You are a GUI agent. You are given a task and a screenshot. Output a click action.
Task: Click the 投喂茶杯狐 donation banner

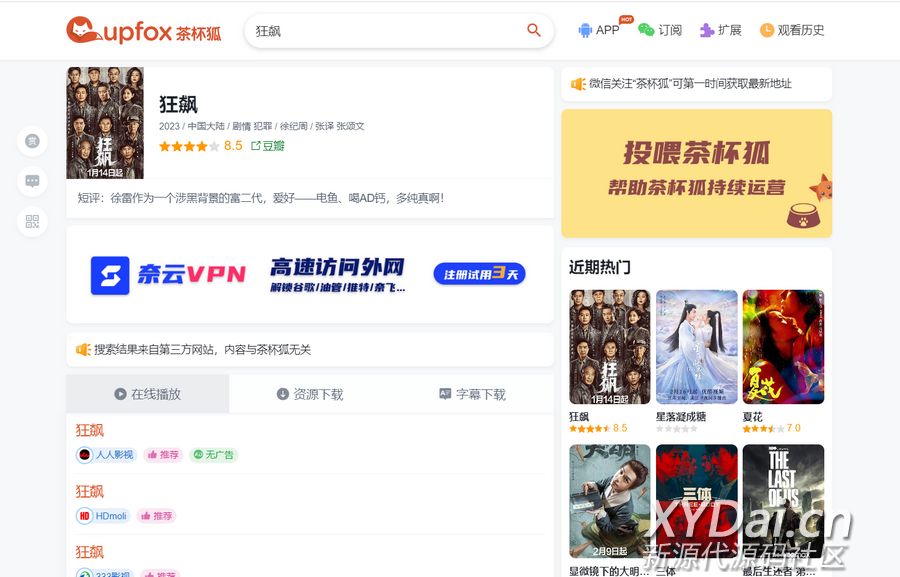pos(696,173)
